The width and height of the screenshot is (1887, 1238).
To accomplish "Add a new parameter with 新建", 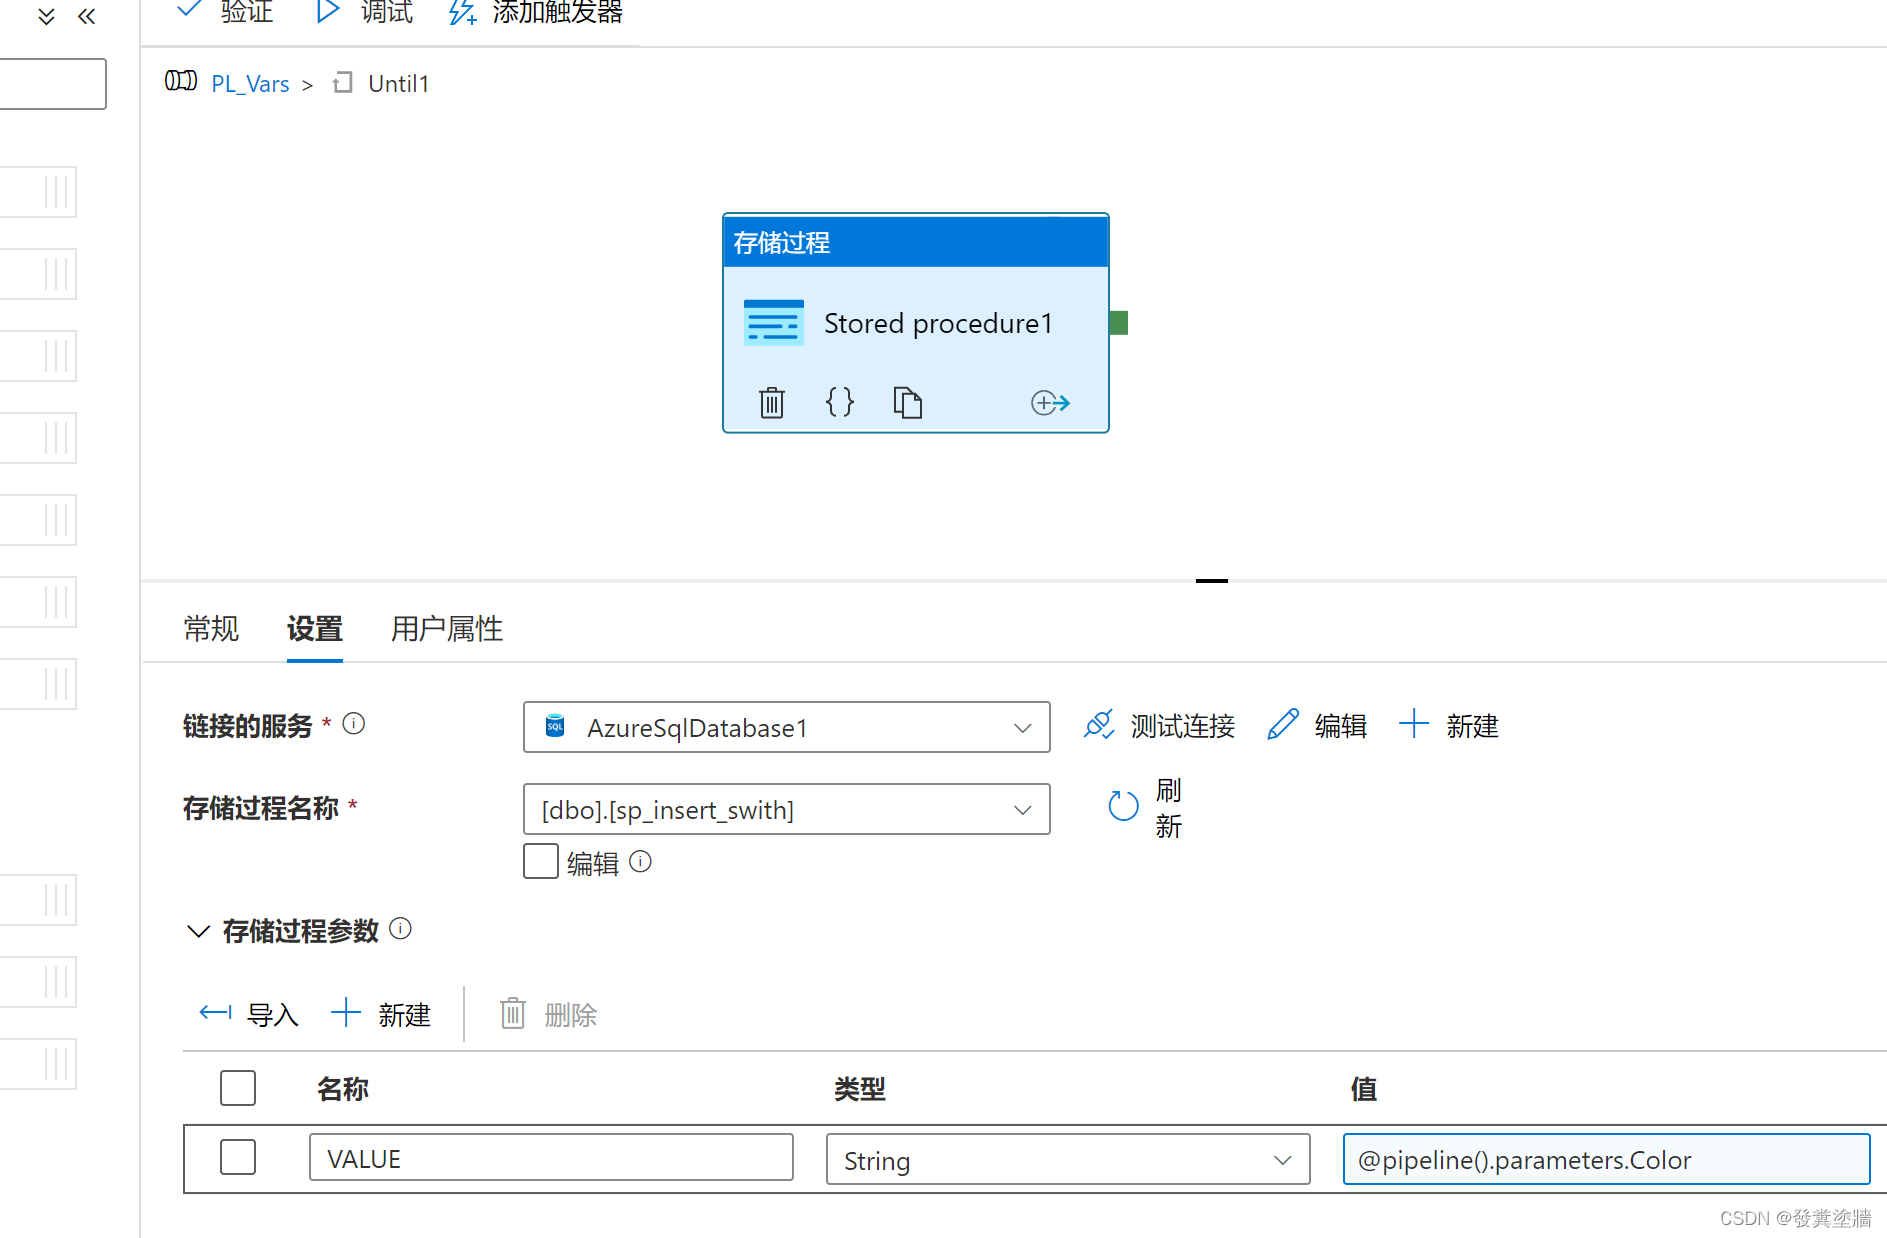I will pos(381,1015).
